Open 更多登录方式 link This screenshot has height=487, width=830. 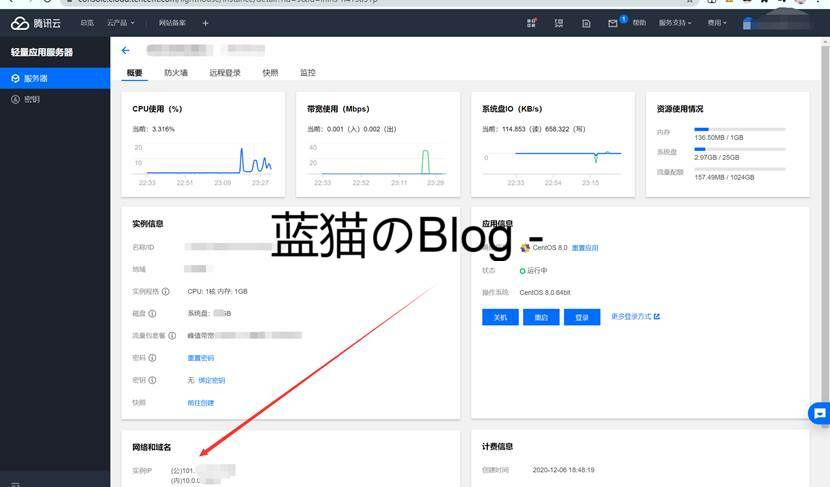635,317
